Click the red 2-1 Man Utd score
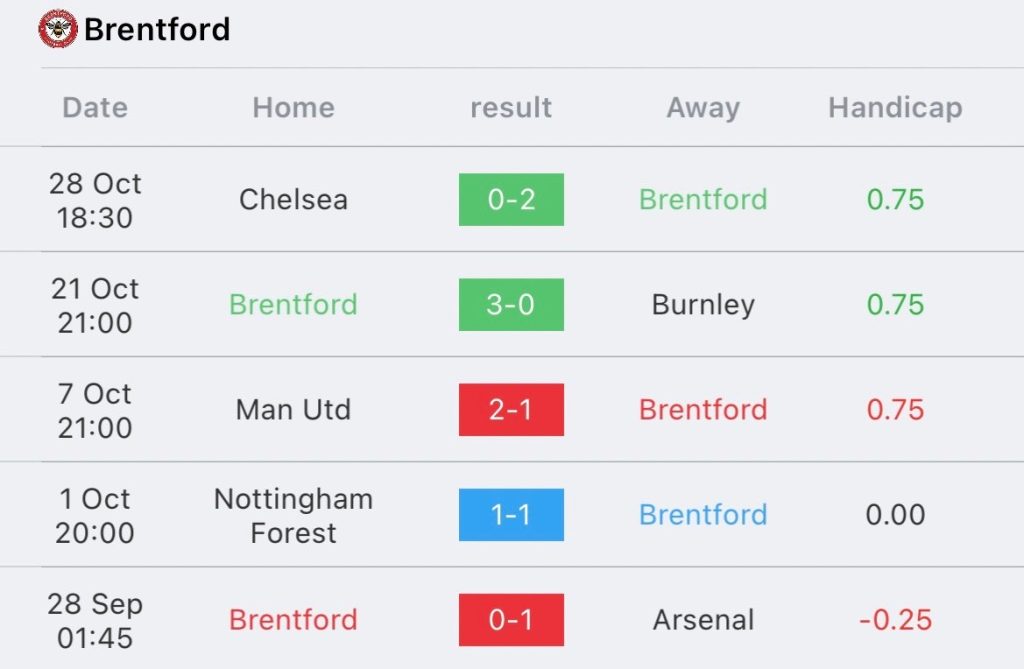 point(511,410)
